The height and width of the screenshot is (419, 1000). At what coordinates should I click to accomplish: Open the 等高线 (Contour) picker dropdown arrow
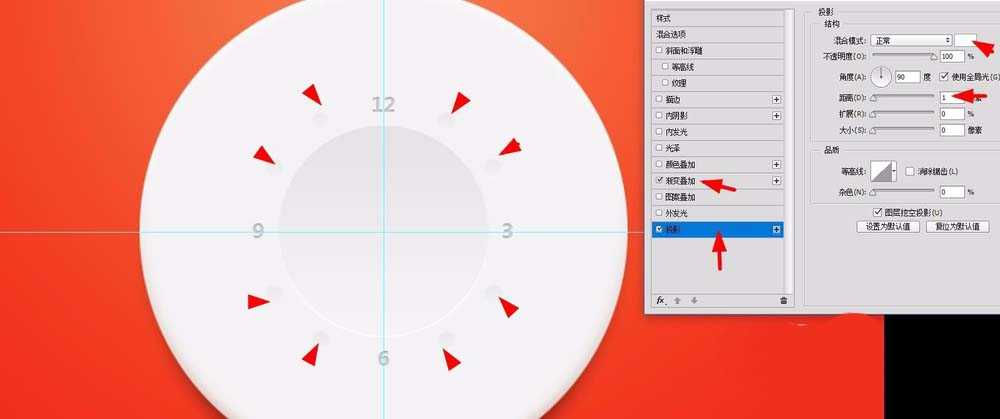click(x=893, y=172)
